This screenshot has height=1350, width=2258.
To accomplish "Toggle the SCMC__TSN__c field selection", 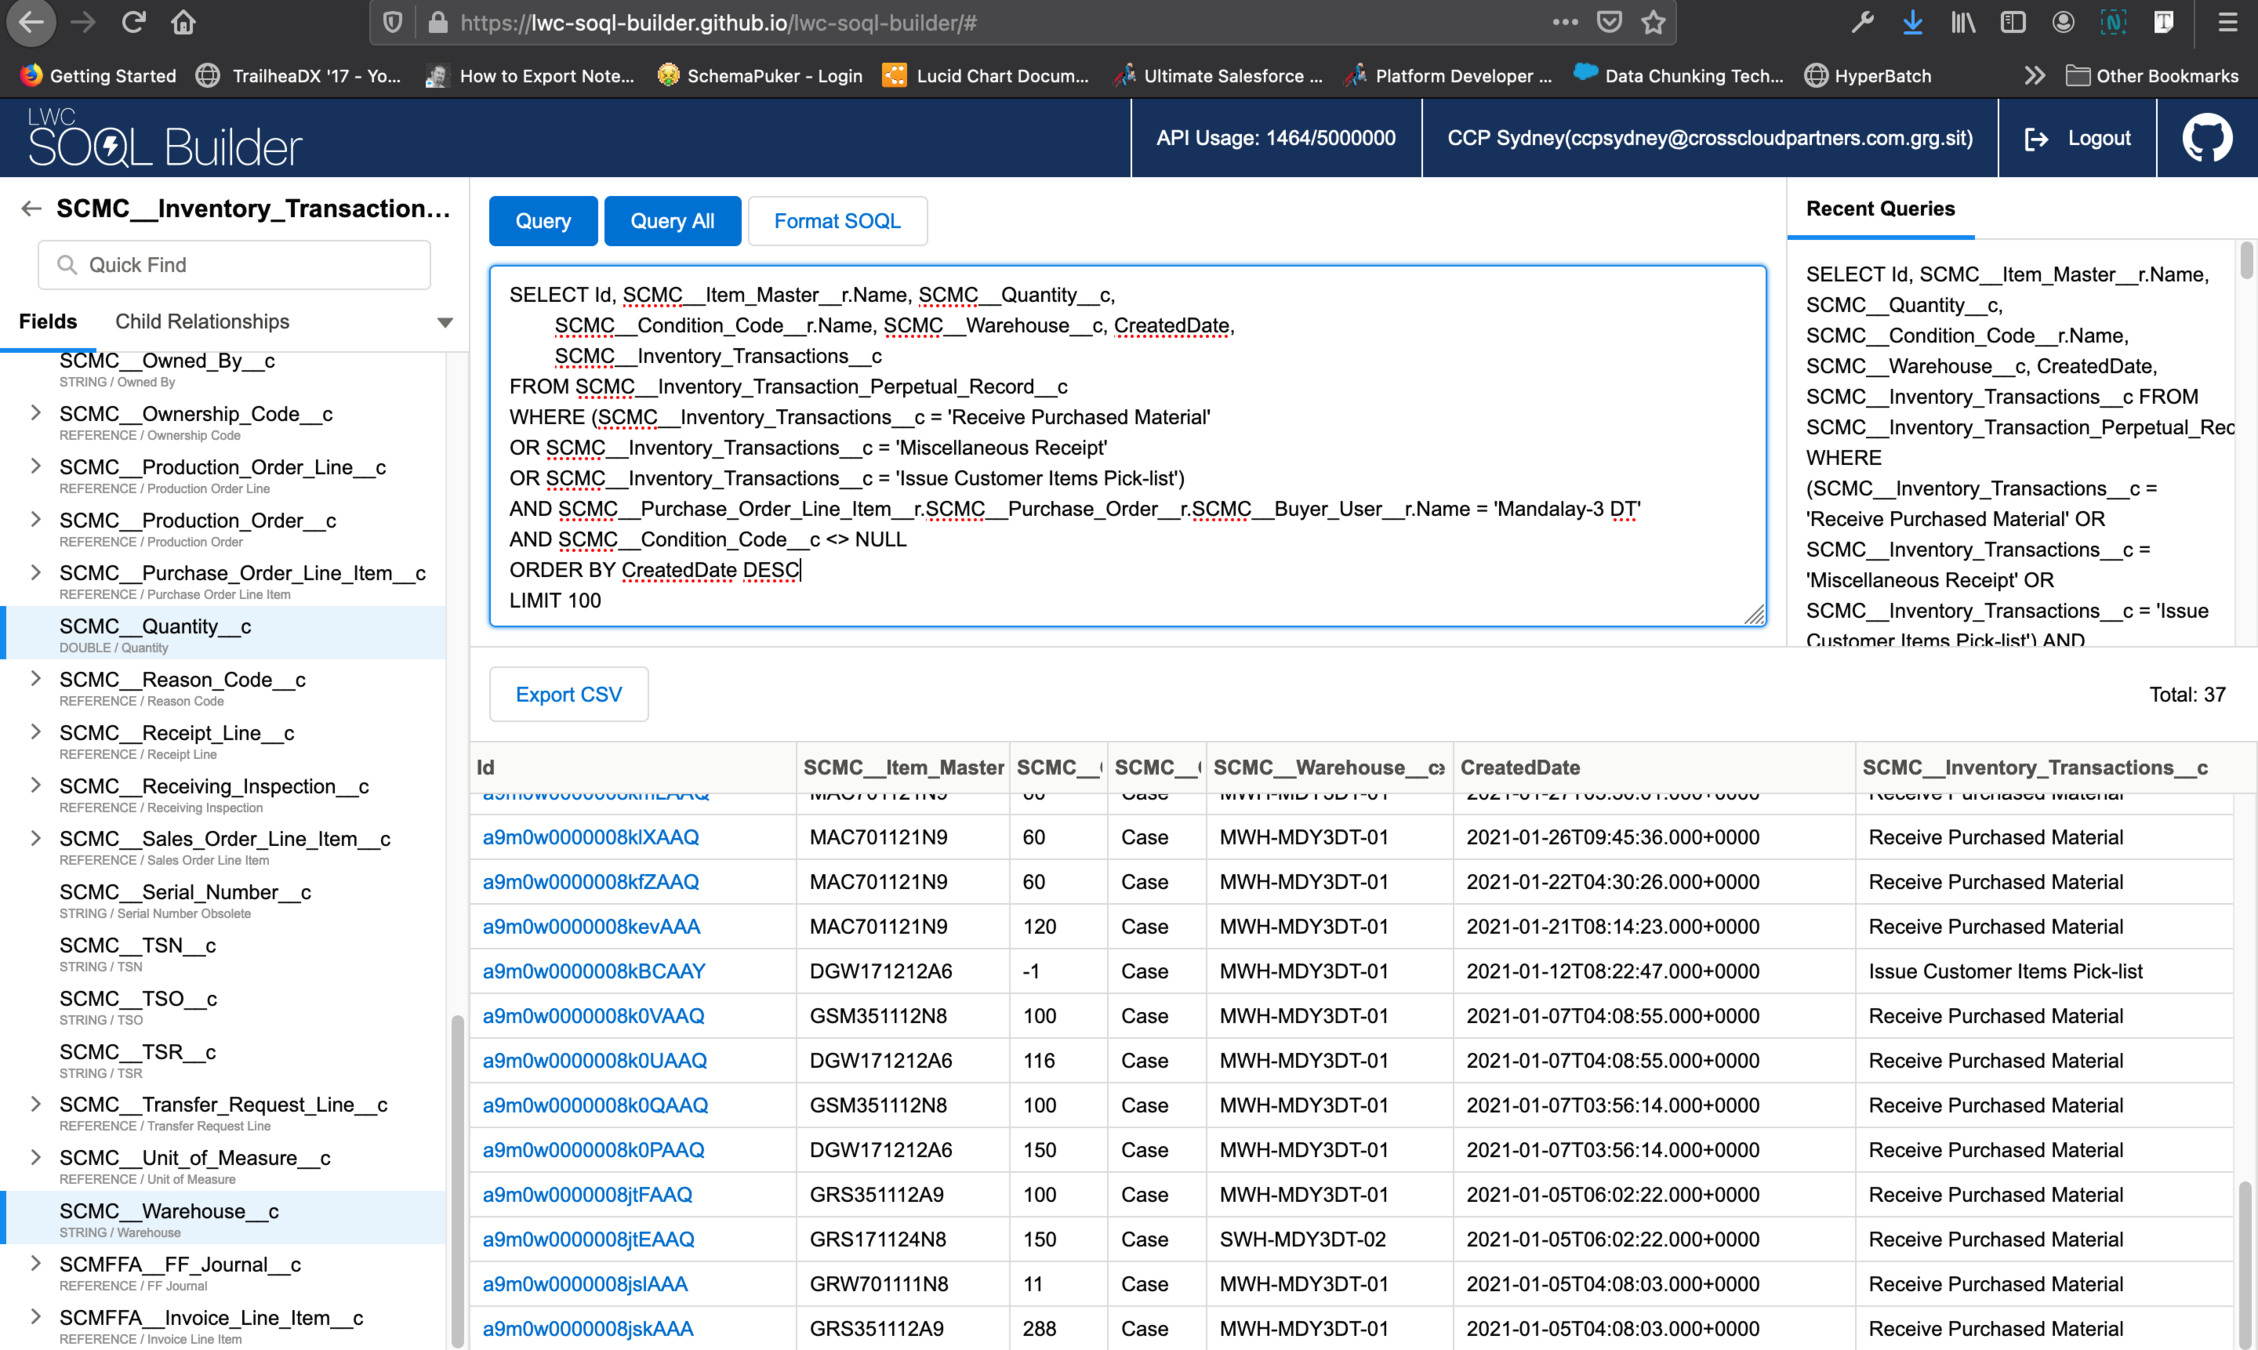I will pos(137,946).
